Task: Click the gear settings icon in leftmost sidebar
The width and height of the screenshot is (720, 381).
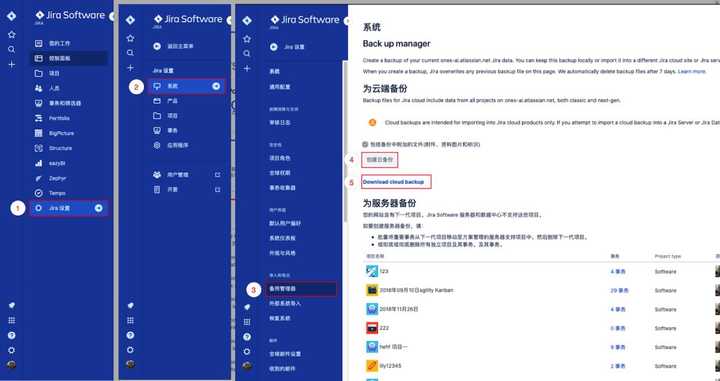Action: 11,350
